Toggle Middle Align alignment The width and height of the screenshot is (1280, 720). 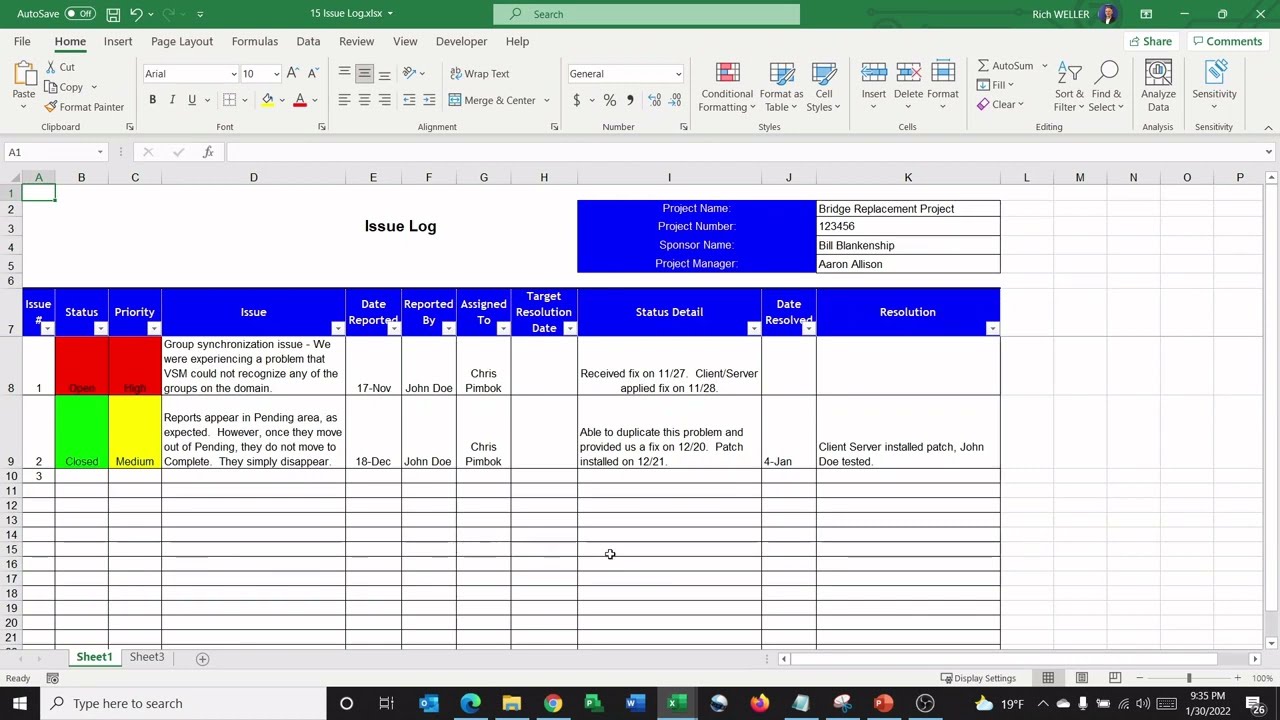click(364, 73)
